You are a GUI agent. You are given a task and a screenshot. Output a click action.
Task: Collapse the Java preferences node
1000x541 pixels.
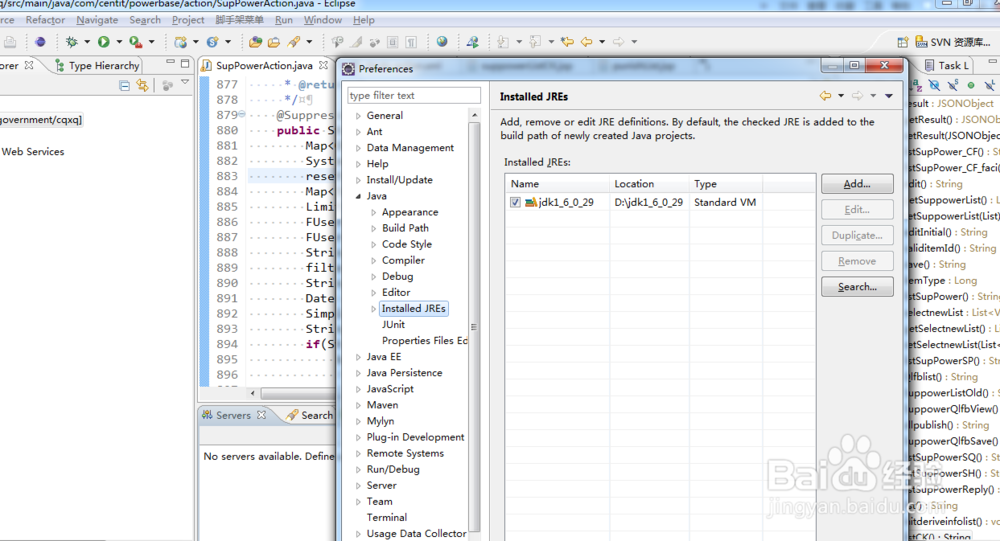[x=358, y=196]
